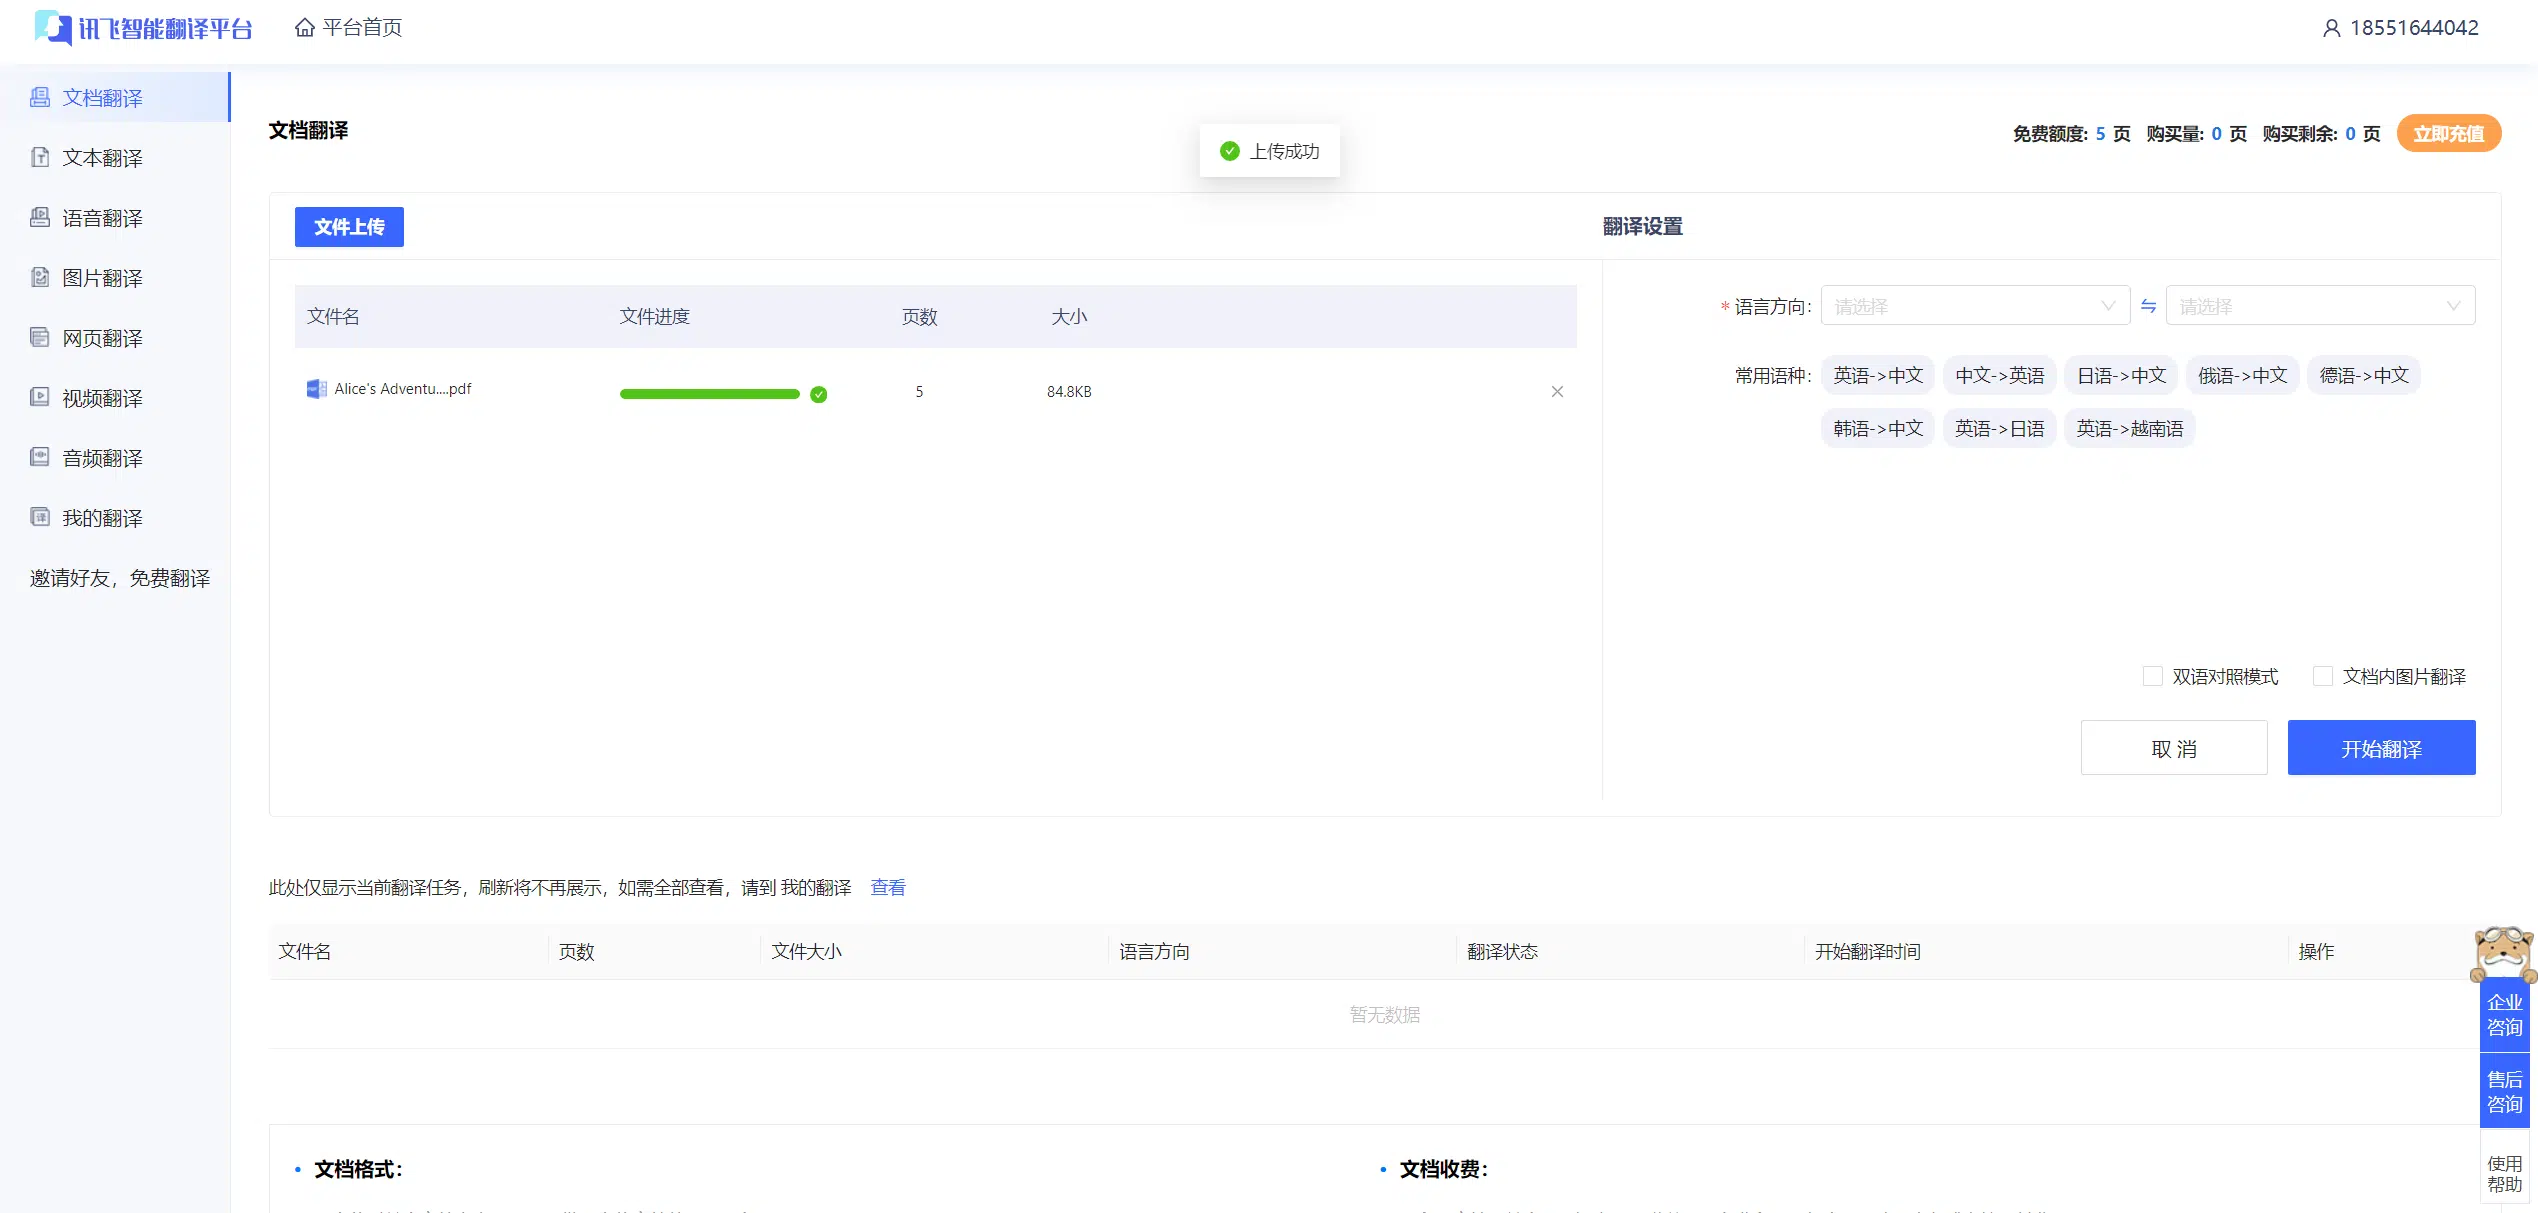Expand the target language 请选择 dropdown

tap(2319, 306)
